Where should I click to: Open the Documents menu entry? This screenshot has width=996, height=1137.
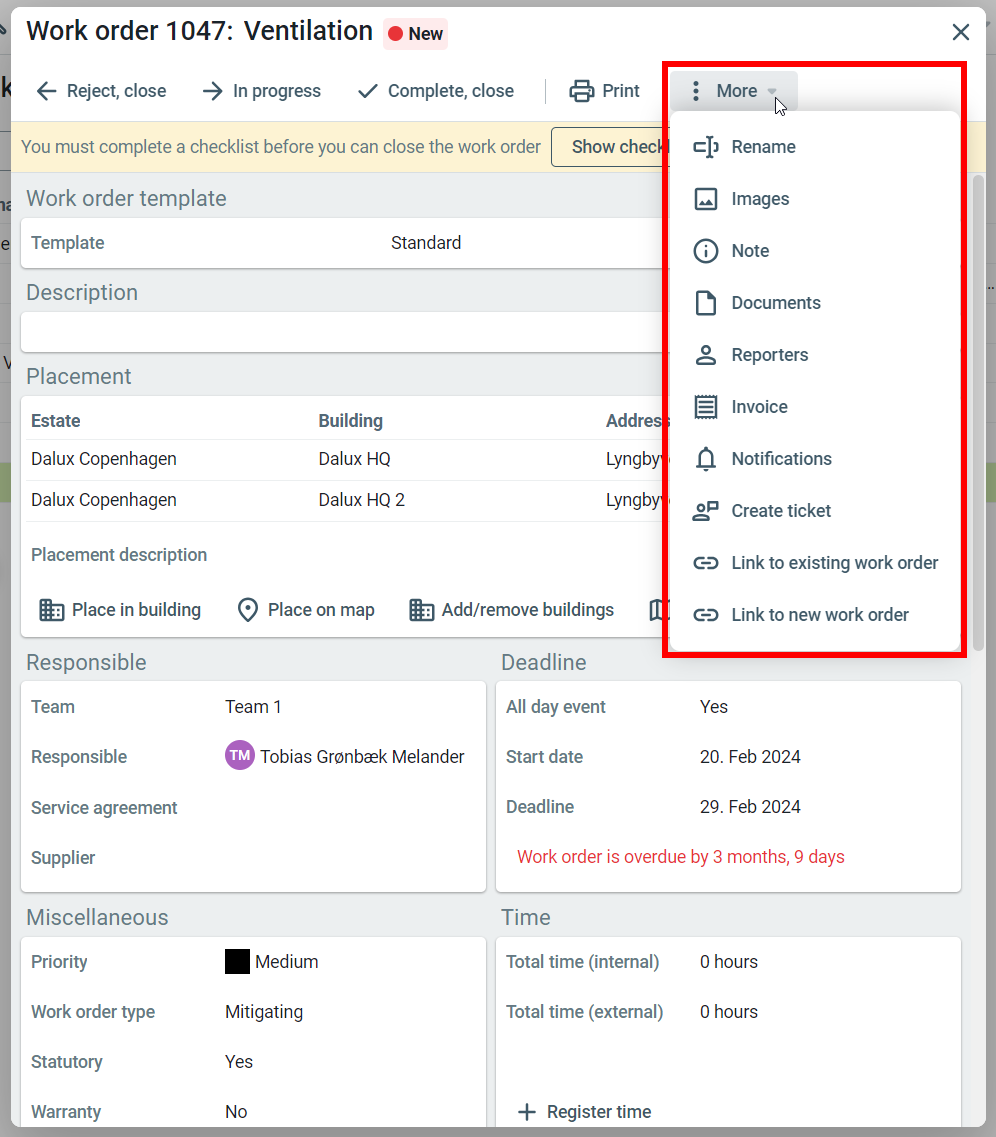pyautogui.click(x=775, y=303)
